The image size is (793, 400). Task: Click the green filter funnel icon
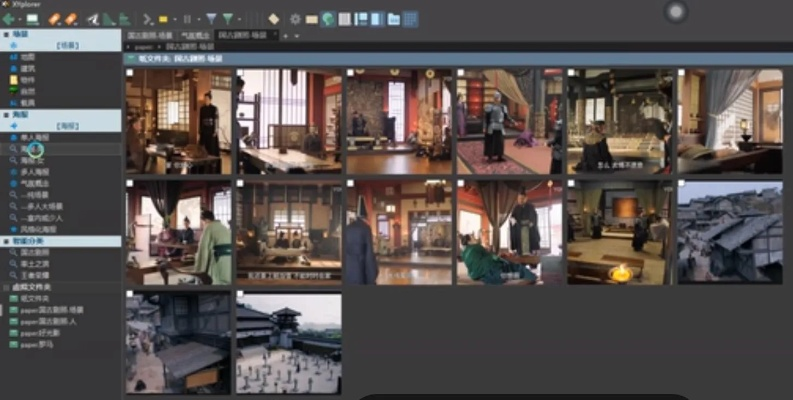click(229, 19)
